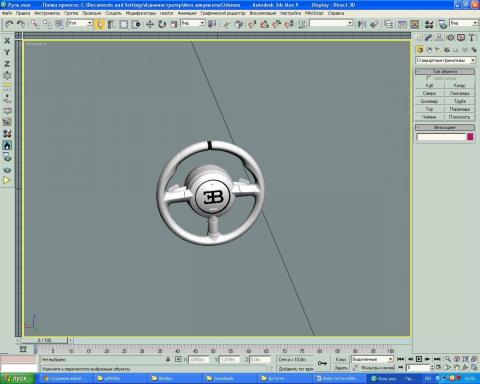480x384 pixels.
Task: Toggle the 3D Snaps magnet icon
Action: (x=252, y=24)
